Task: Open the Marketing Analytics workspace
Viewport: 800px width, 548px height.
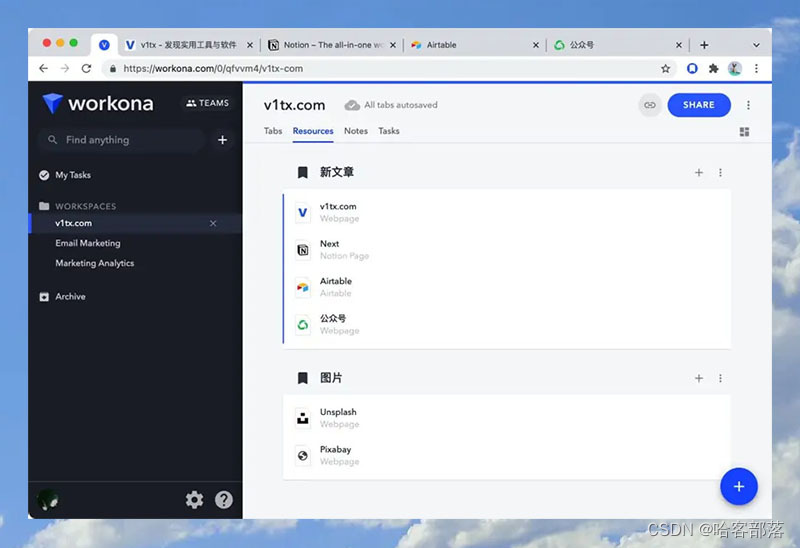Action: click(94, 263)
